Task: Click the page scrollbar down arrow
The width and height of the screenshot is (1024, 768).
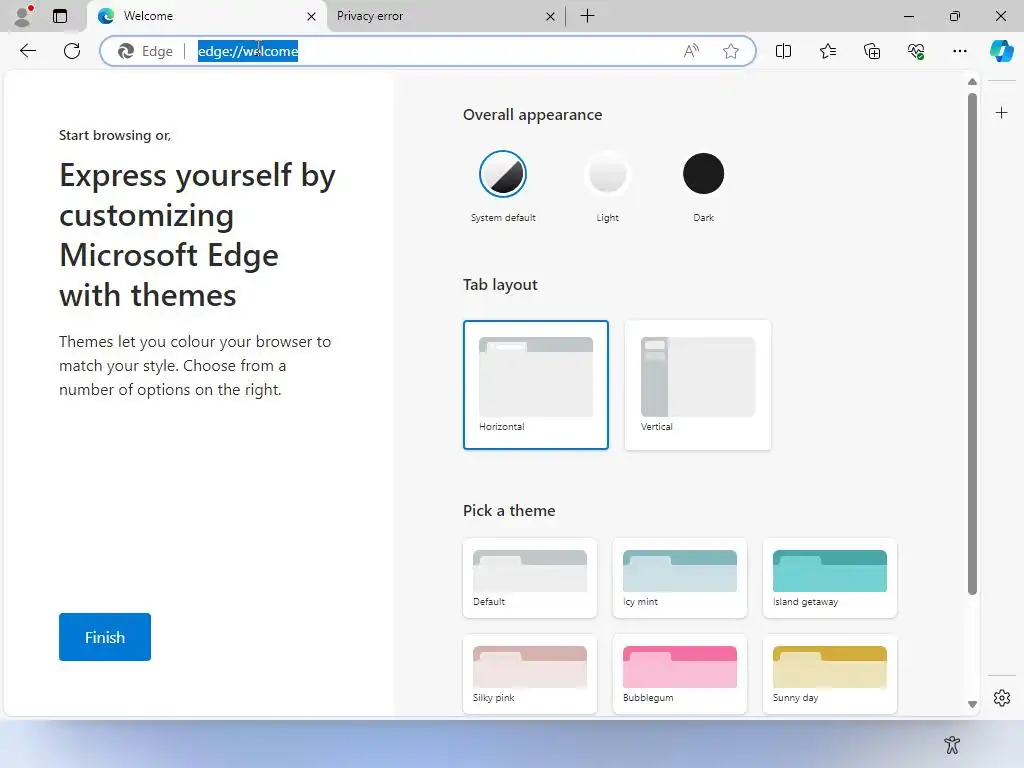Action: tap(972, 705)
